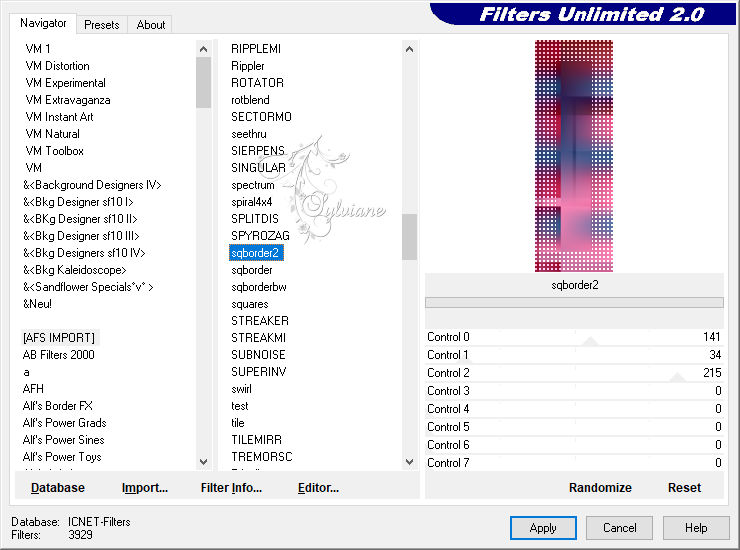Viewport: 740px width, 550px height.
Task: Click the Apply button
Action: 543,528
